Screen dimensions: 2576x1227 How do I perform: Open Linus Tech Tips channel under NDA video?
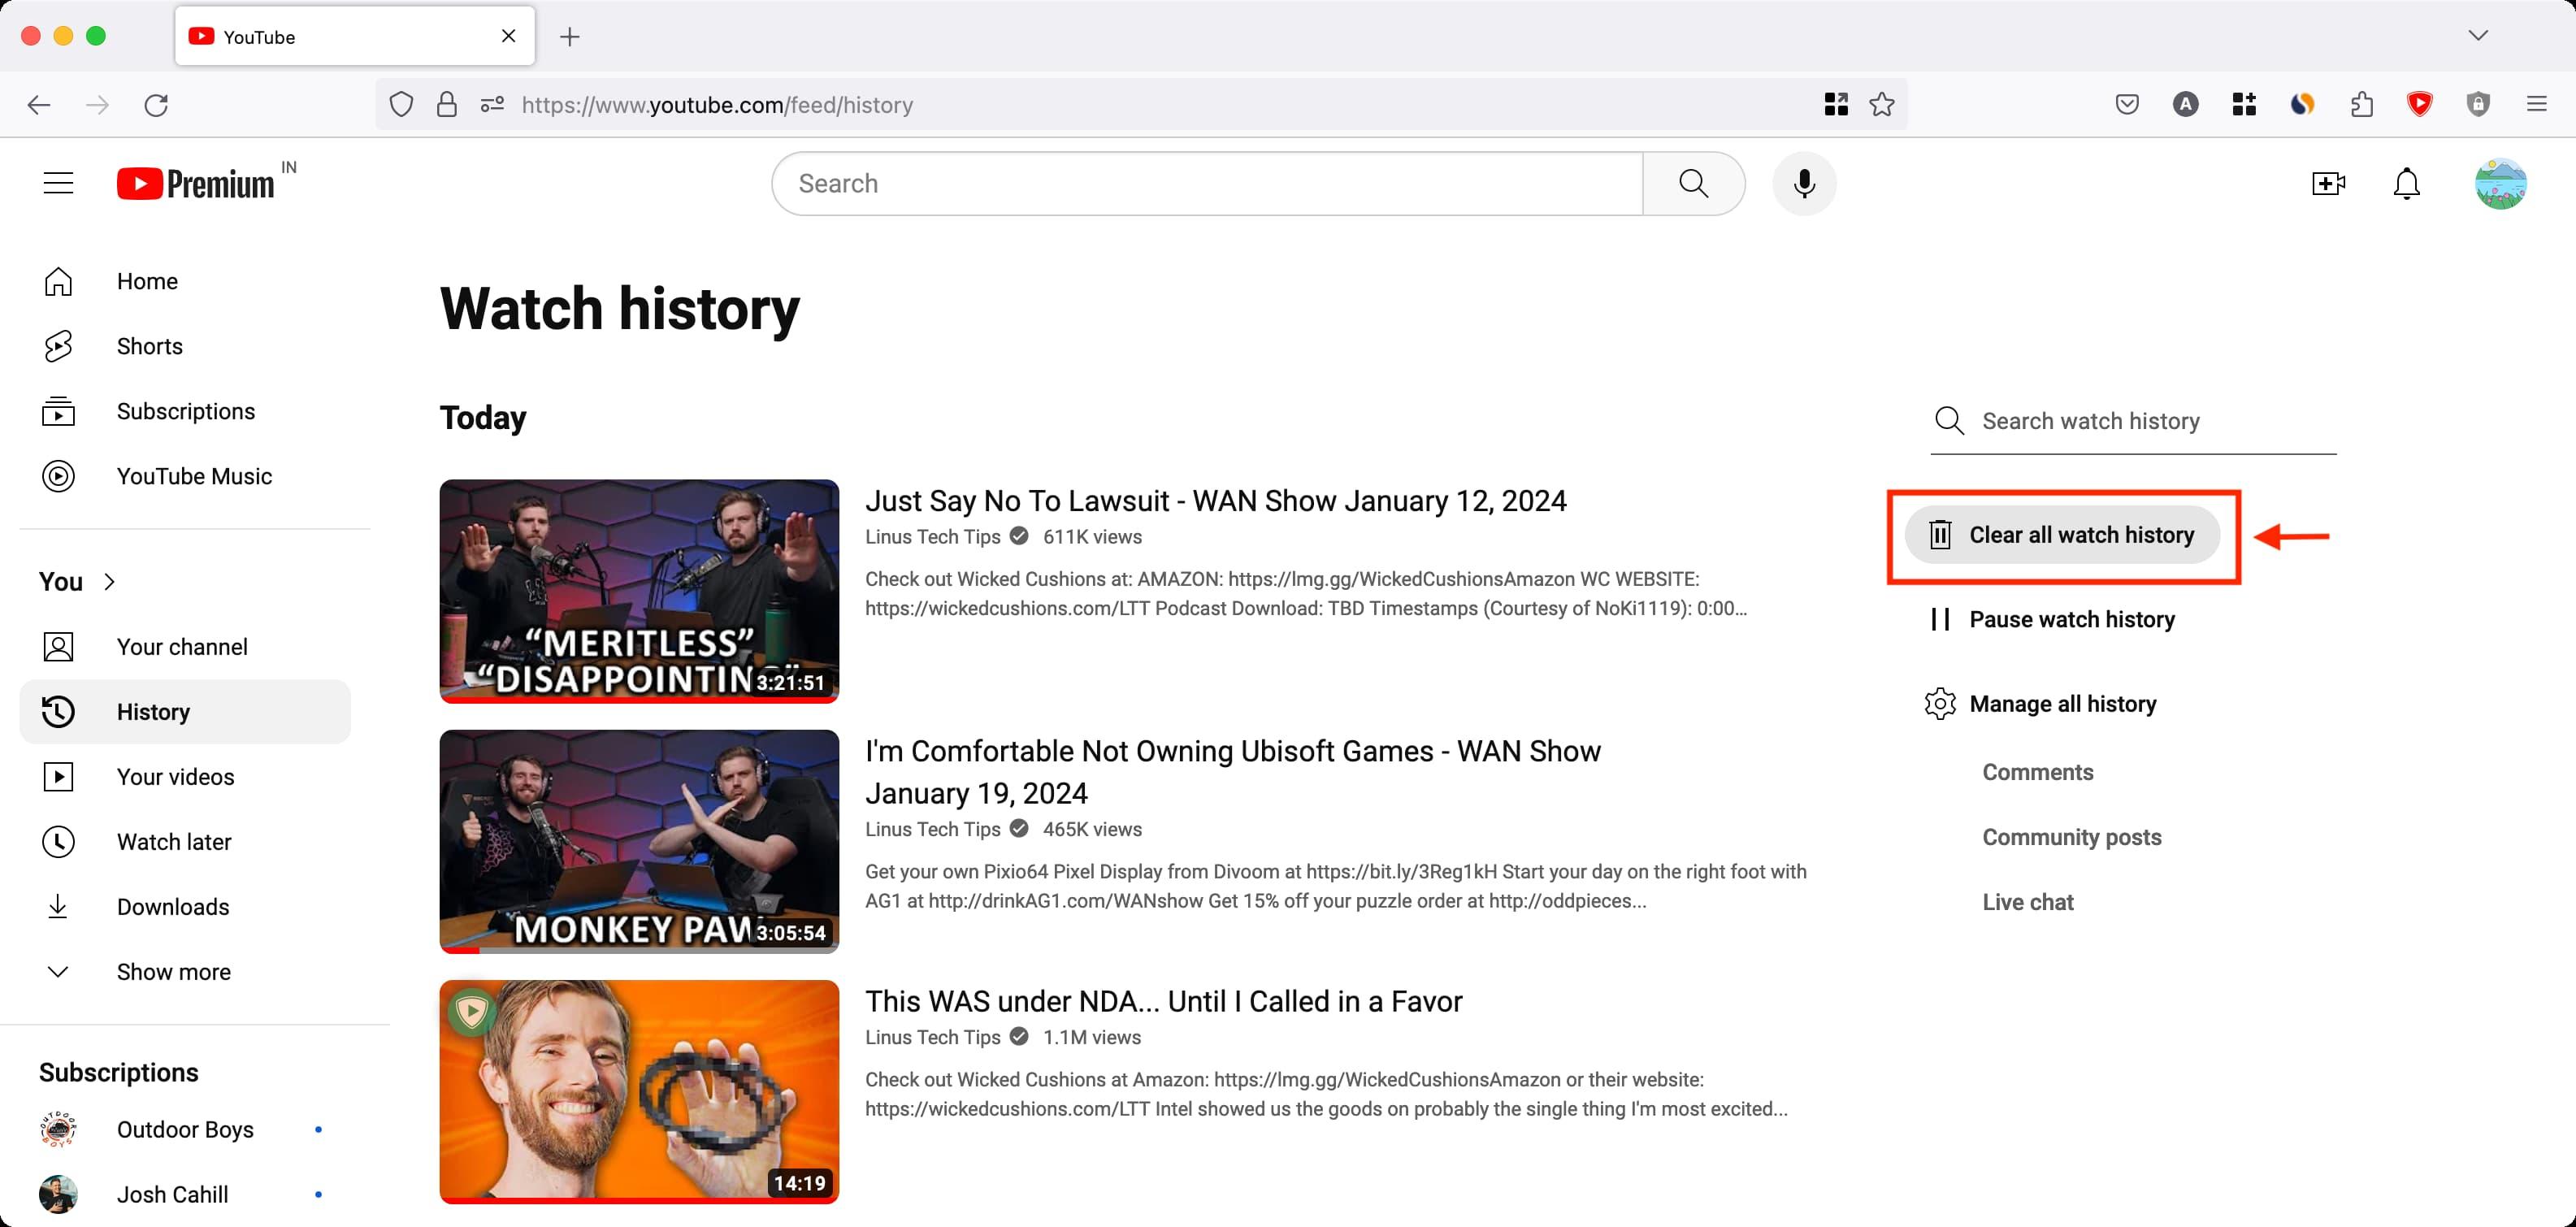[932, 1038]
